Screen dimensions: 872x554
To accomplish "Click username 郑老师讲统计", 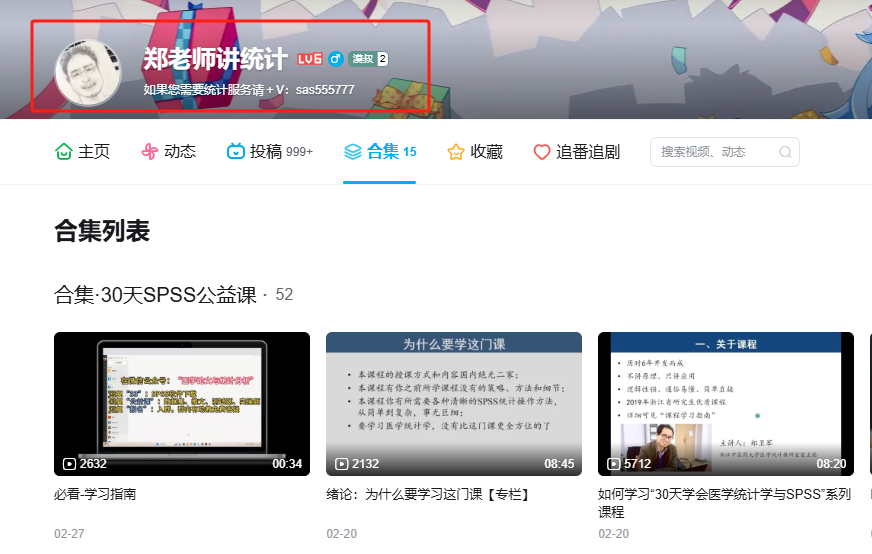I will click(x=215, y=59).
